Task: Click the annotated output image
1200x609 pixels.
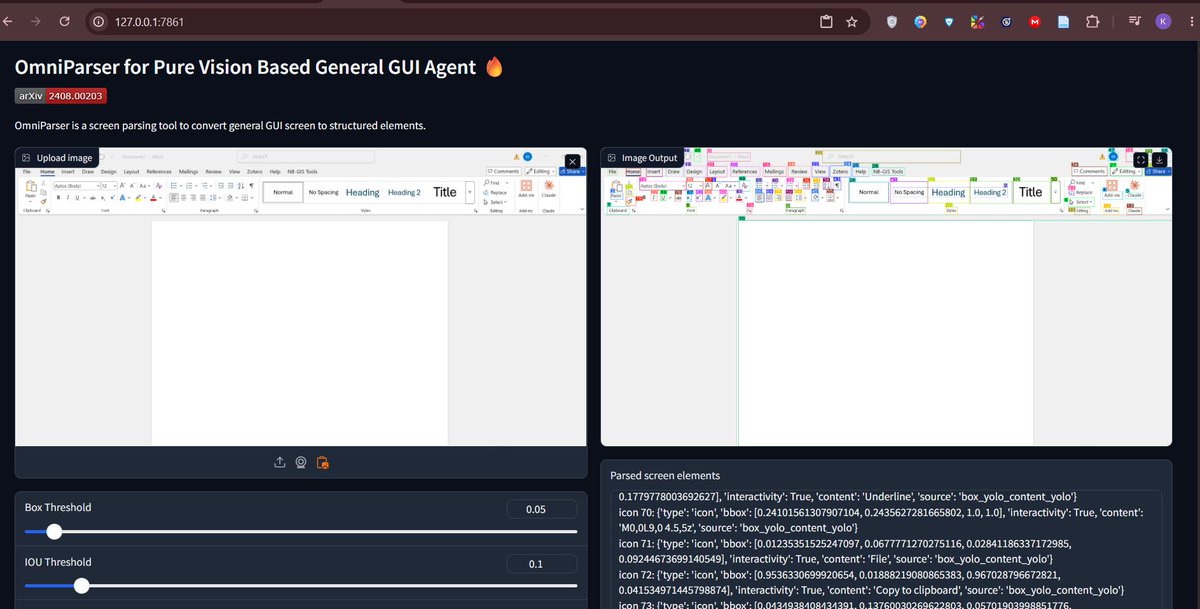Action: (x=886, y=297)
